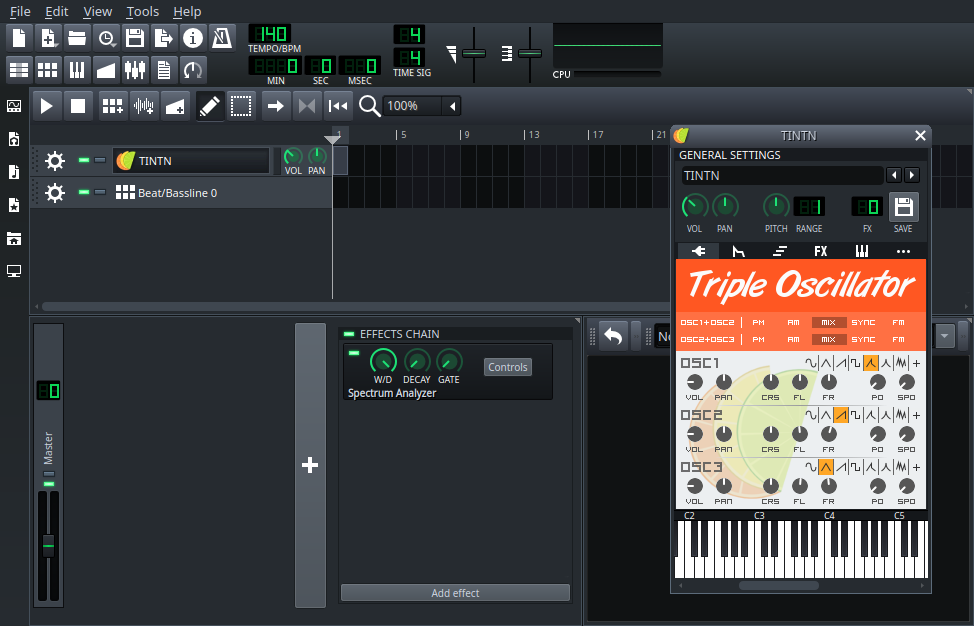Open TINTN track gear menu

pos(55,161)
